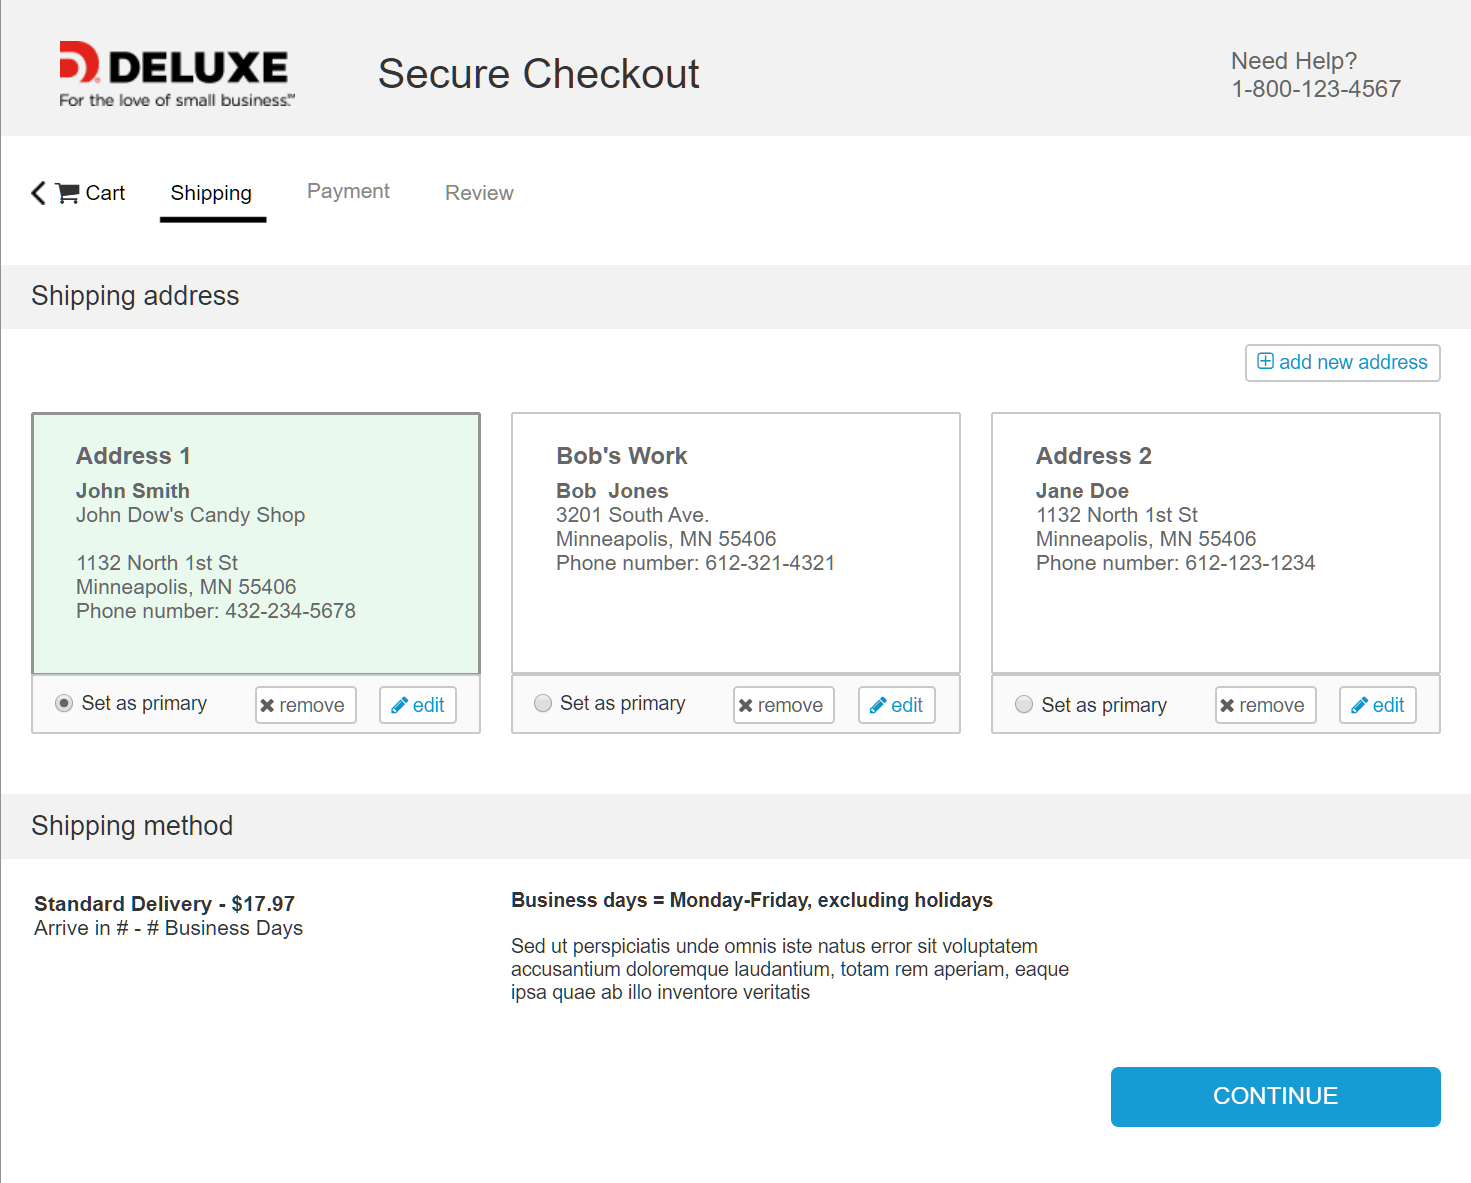Set Address 2 as primary address
The image size is (1471, 1183).
click(x=1023, y=705)
